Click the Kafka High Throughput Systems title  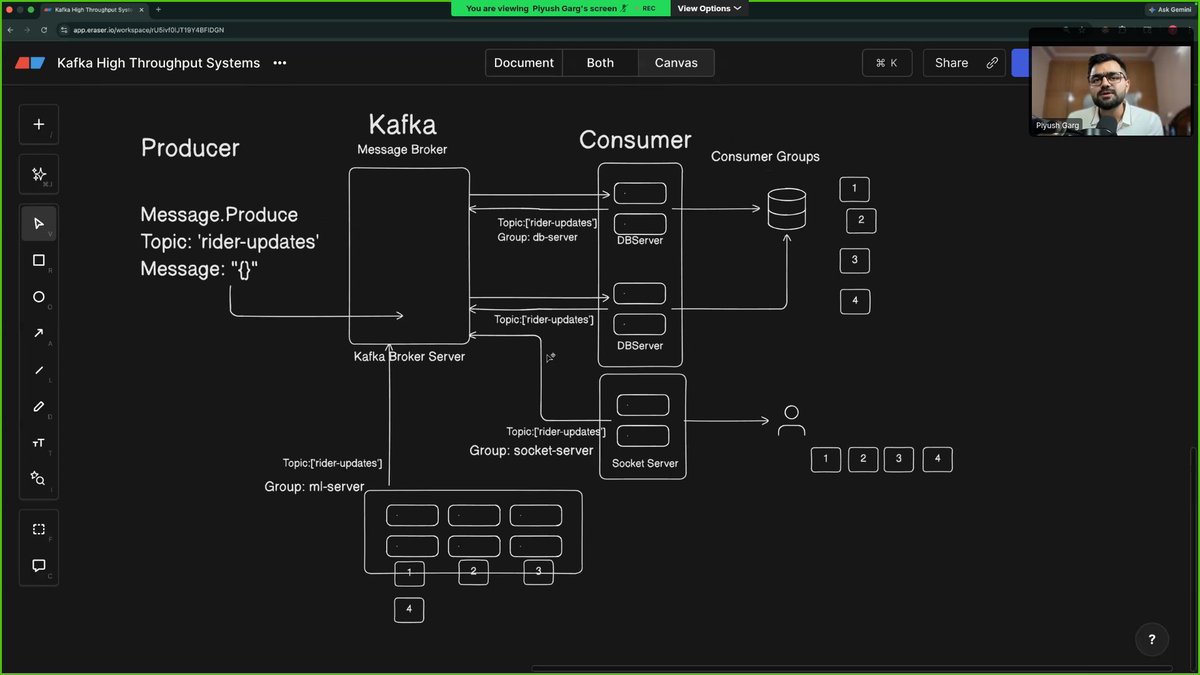(158, 63)
